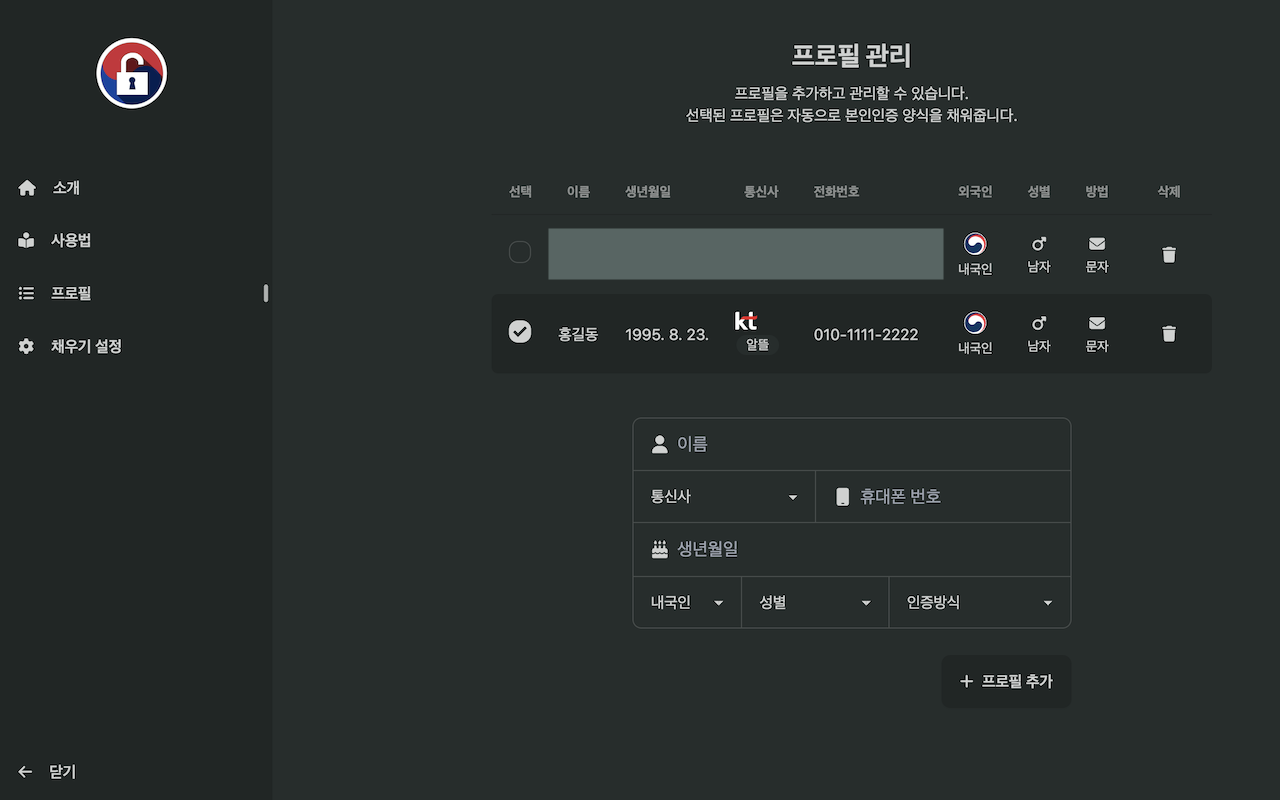Click the 이름 column header
The height and width of the screenshot is (800, 1280).
(578, 192)
